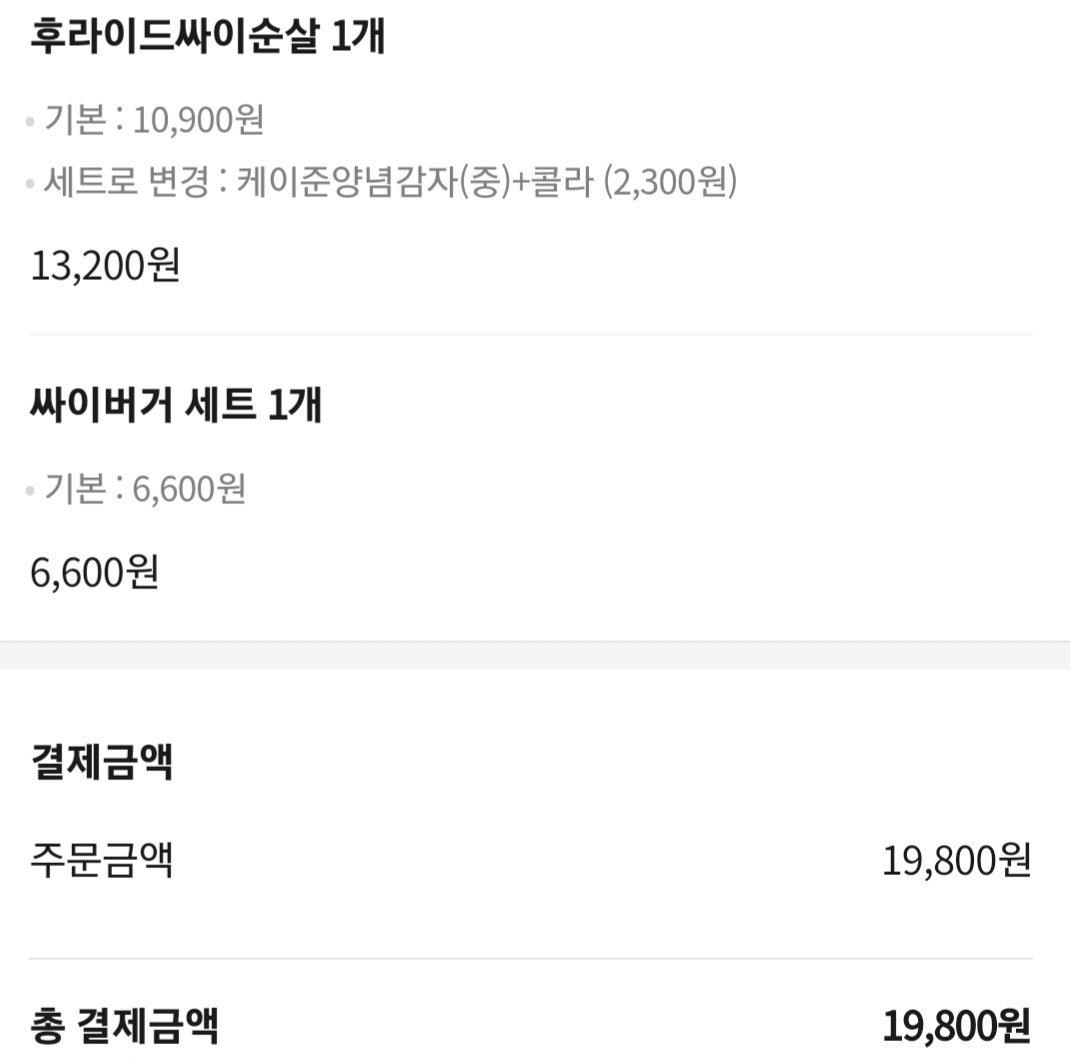The width and height of the screenshot is (1070, 1057).
Task: Tap the 케이준양념감자(중)+콜라 text
Action: pos(415,182)
